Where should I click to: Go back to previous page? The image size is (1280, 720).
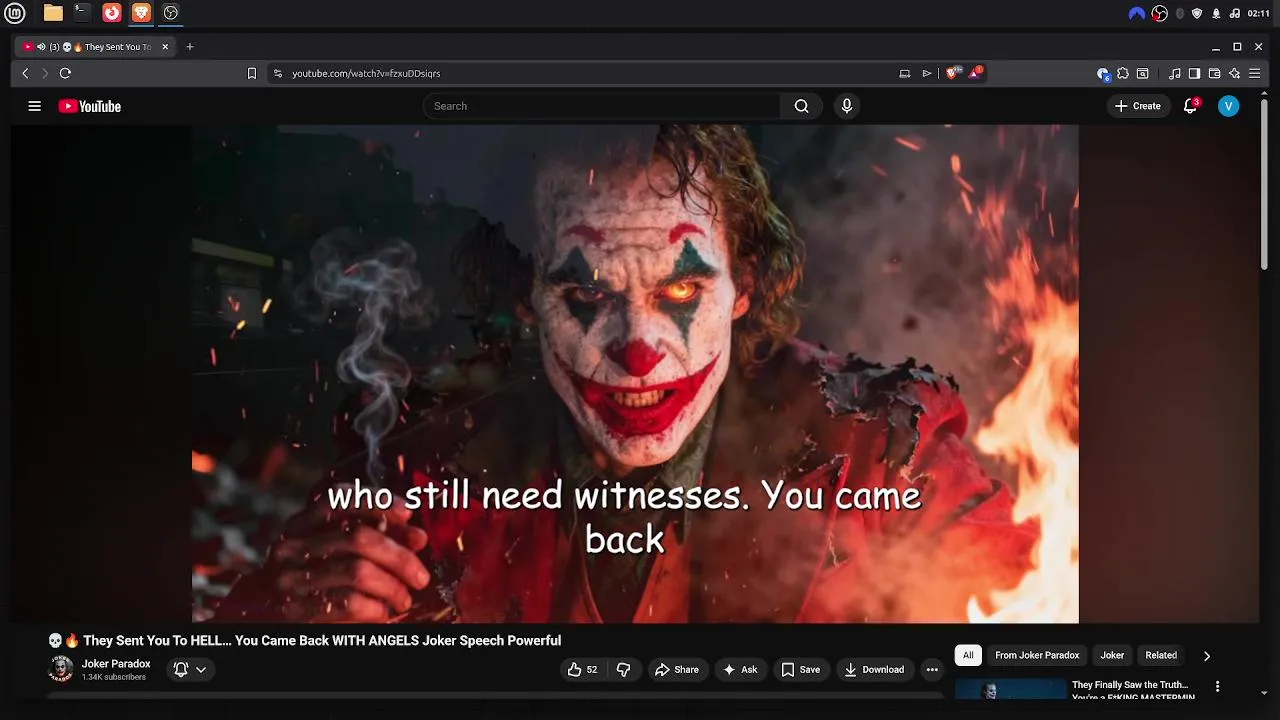26,73
